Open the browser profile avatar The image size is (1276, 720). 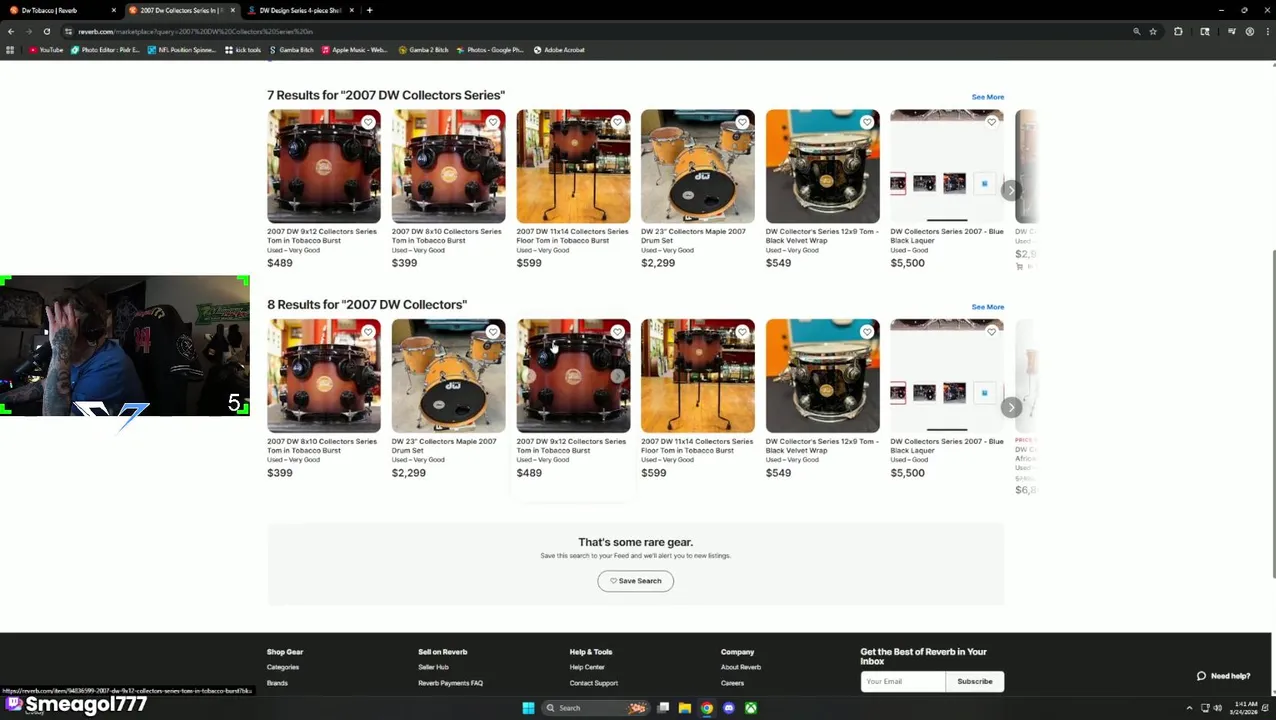1249,31
